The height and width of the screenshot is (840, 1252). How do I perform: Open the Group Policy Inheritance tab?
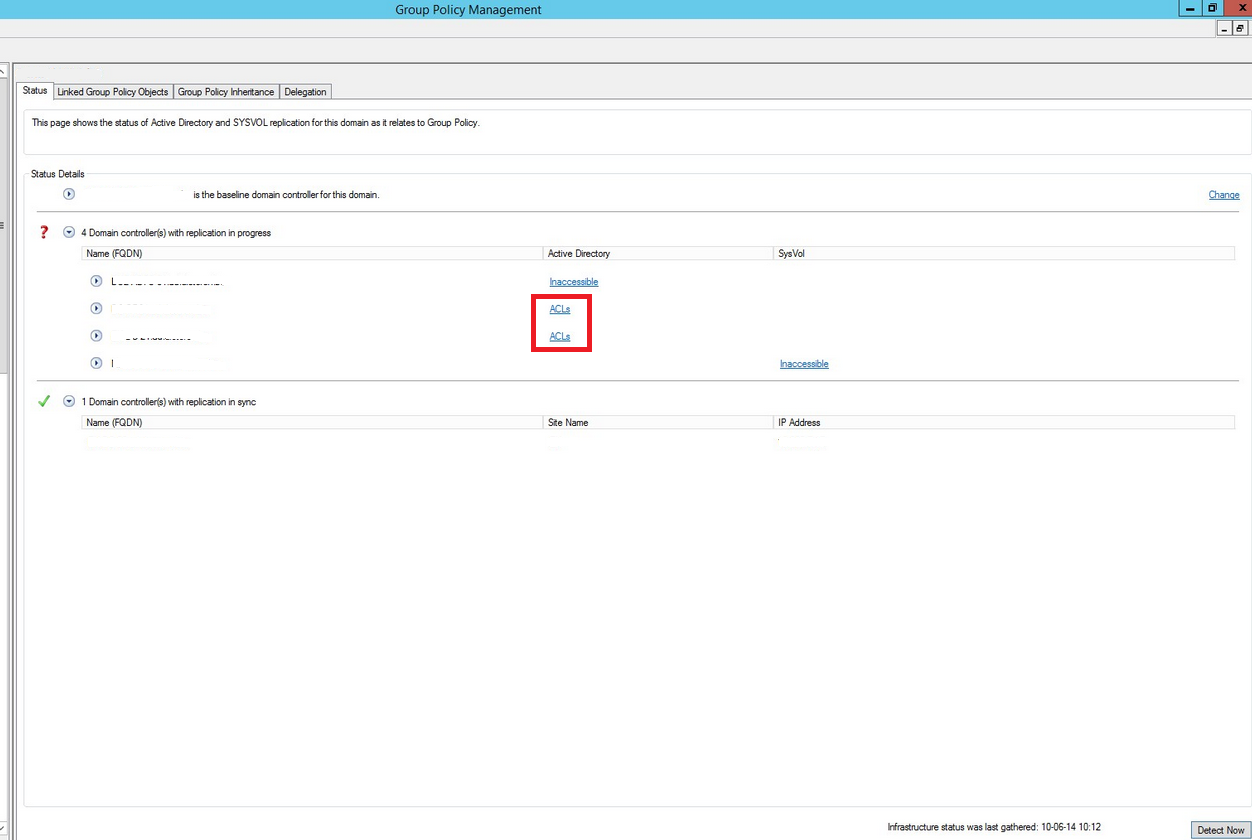coord(226,91)
